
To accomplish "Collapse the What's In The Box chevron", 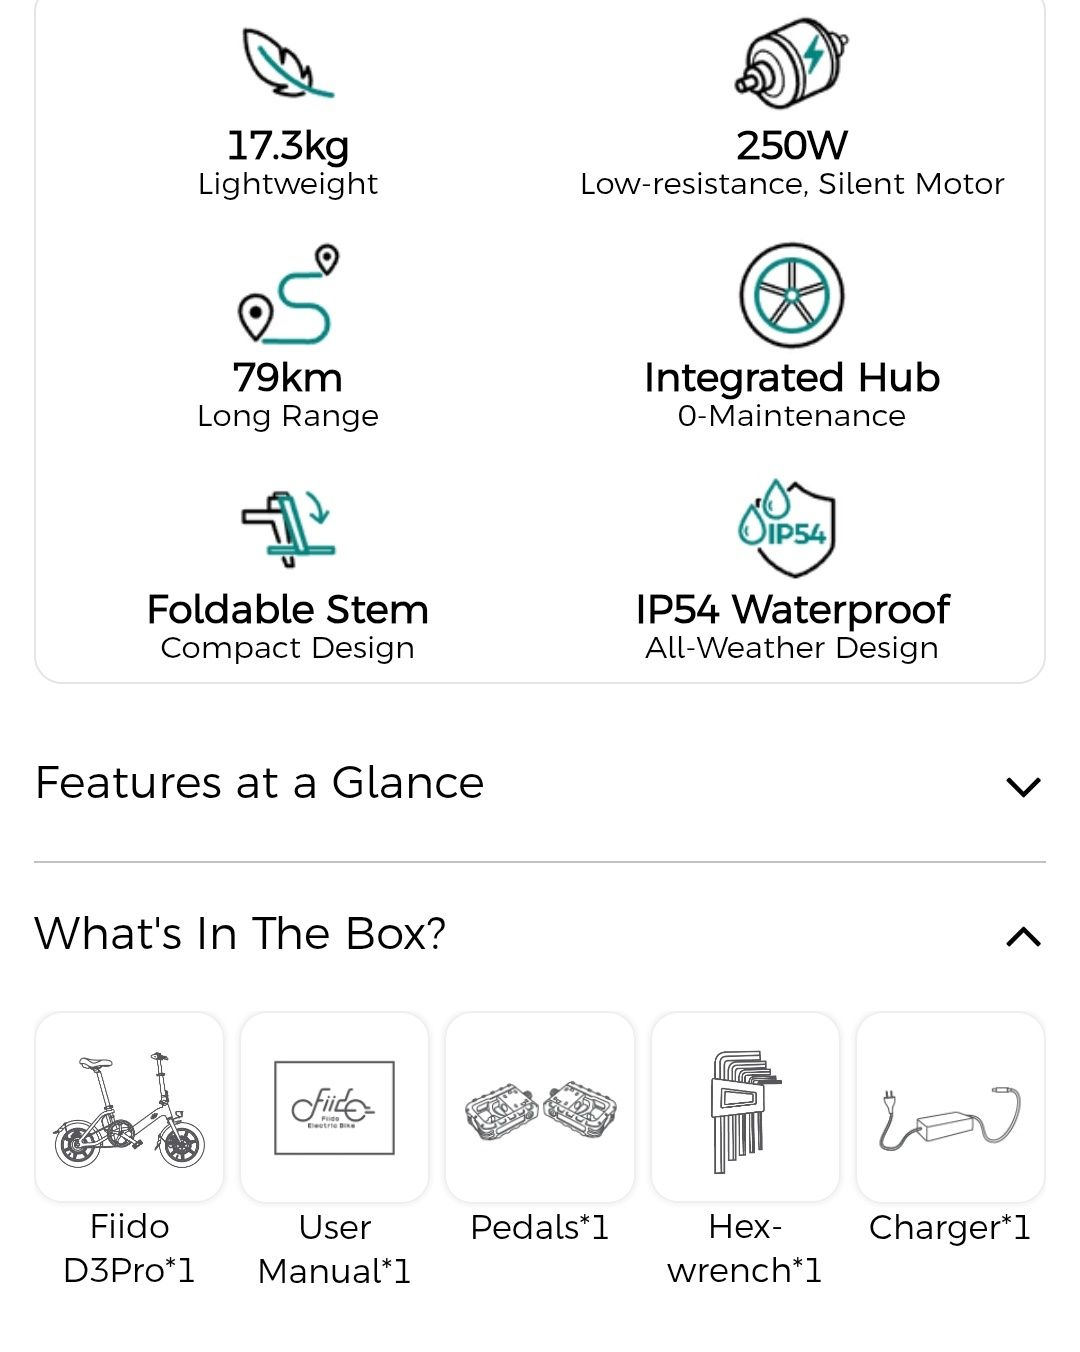I will 1023,937.
